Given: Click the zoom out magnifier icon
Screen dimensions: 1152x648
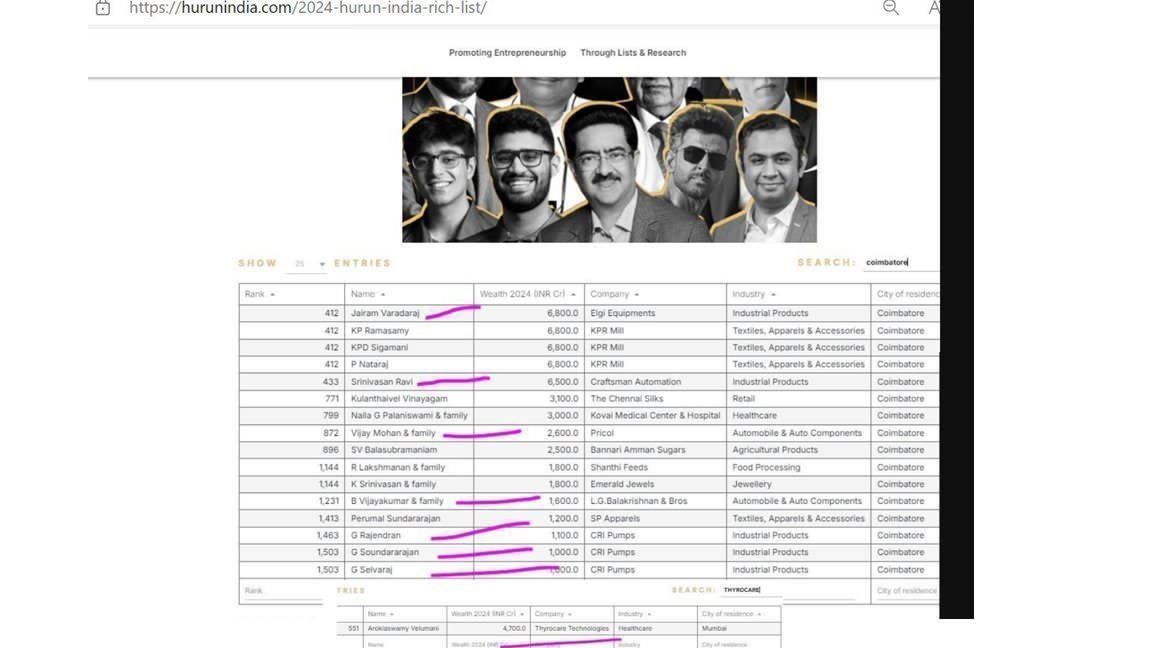Looking at the screenshot, I should click(x=890, y=7).
